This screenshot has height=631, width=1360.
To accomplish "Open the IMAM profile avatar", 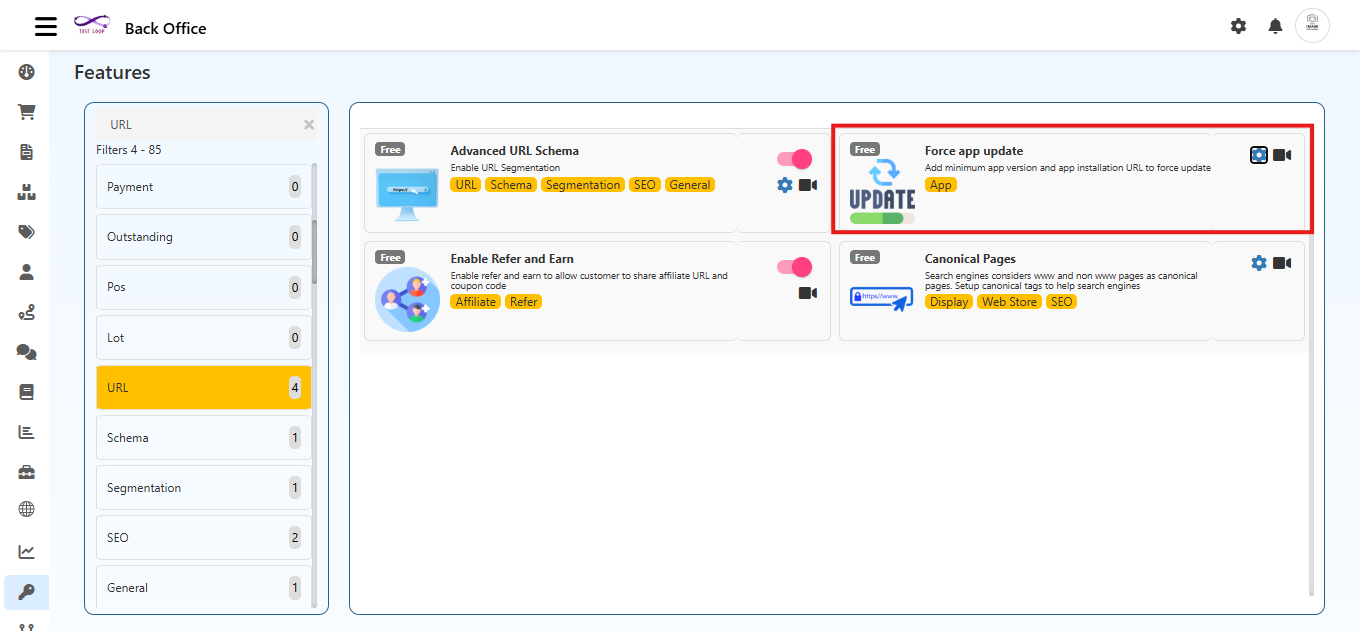I will tap(1312, 26).
